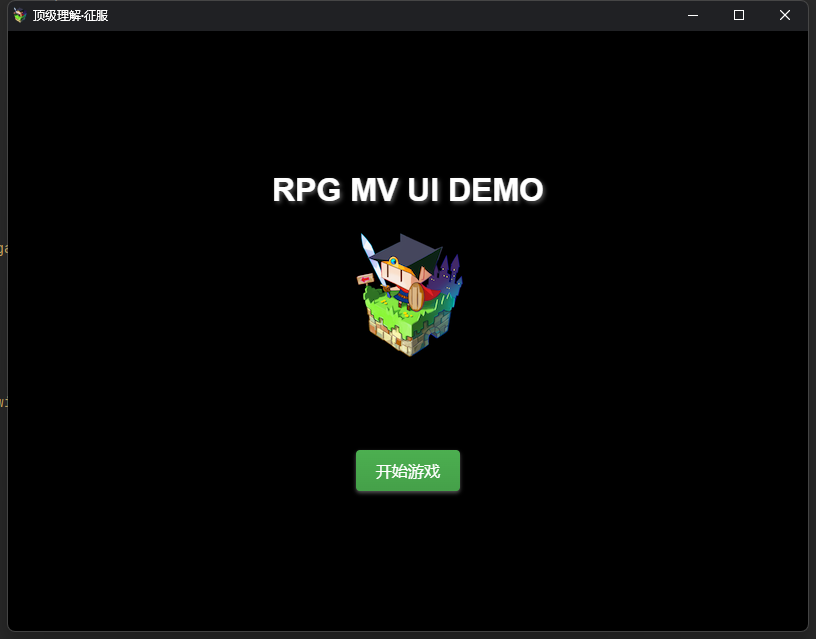Maximize the 顶级理解-征服 window

point(738,16)
